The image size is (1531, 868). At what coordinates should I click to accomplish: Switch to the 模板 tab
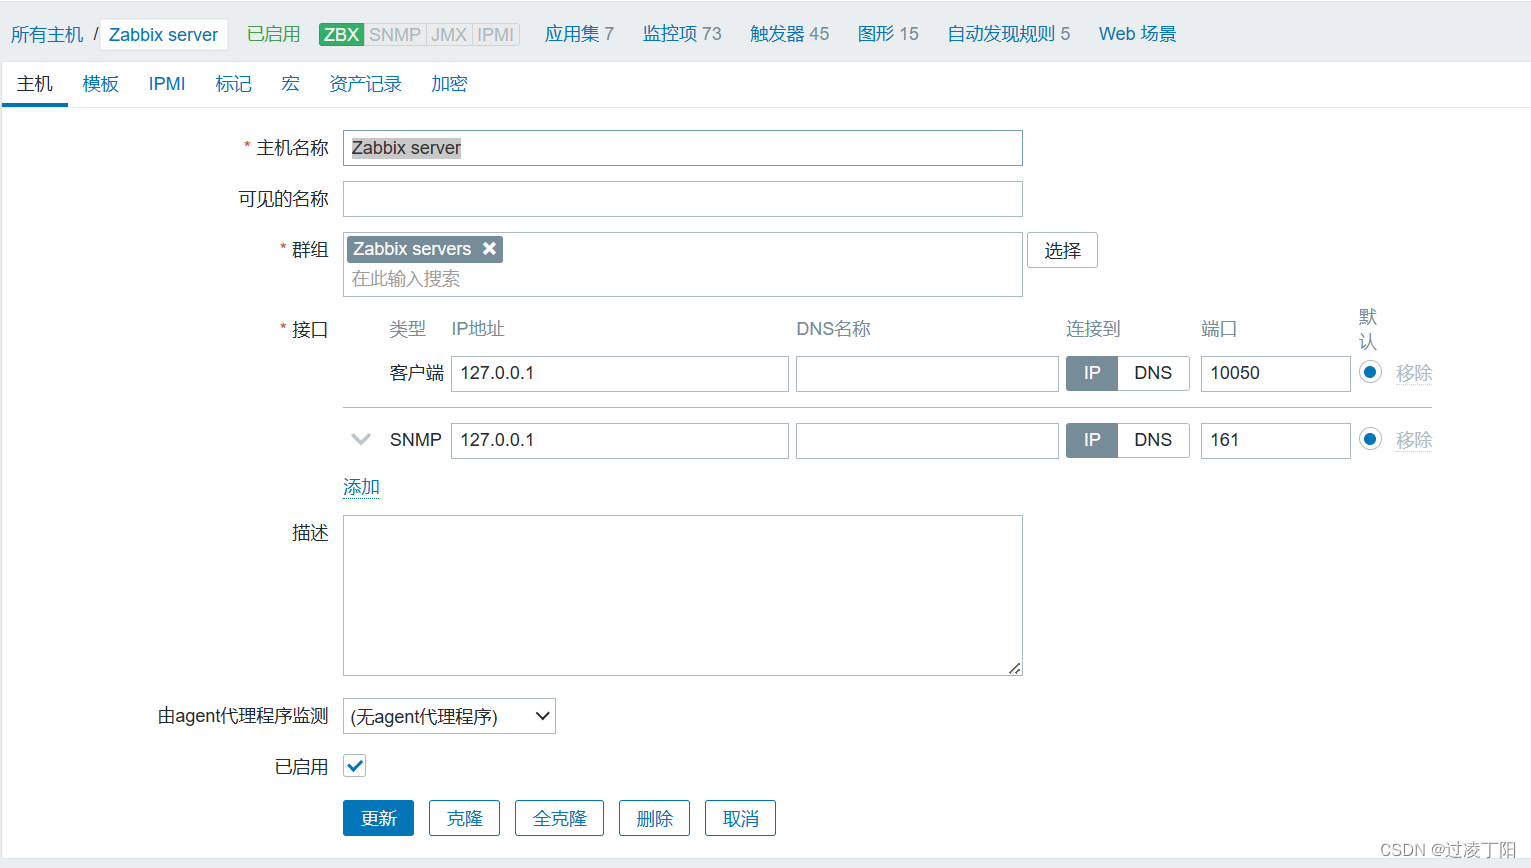point(101,84)
